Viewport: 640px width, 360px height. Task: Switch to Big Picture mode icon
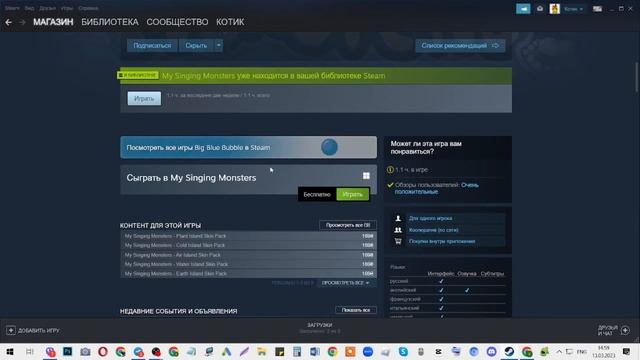[597, 9]
